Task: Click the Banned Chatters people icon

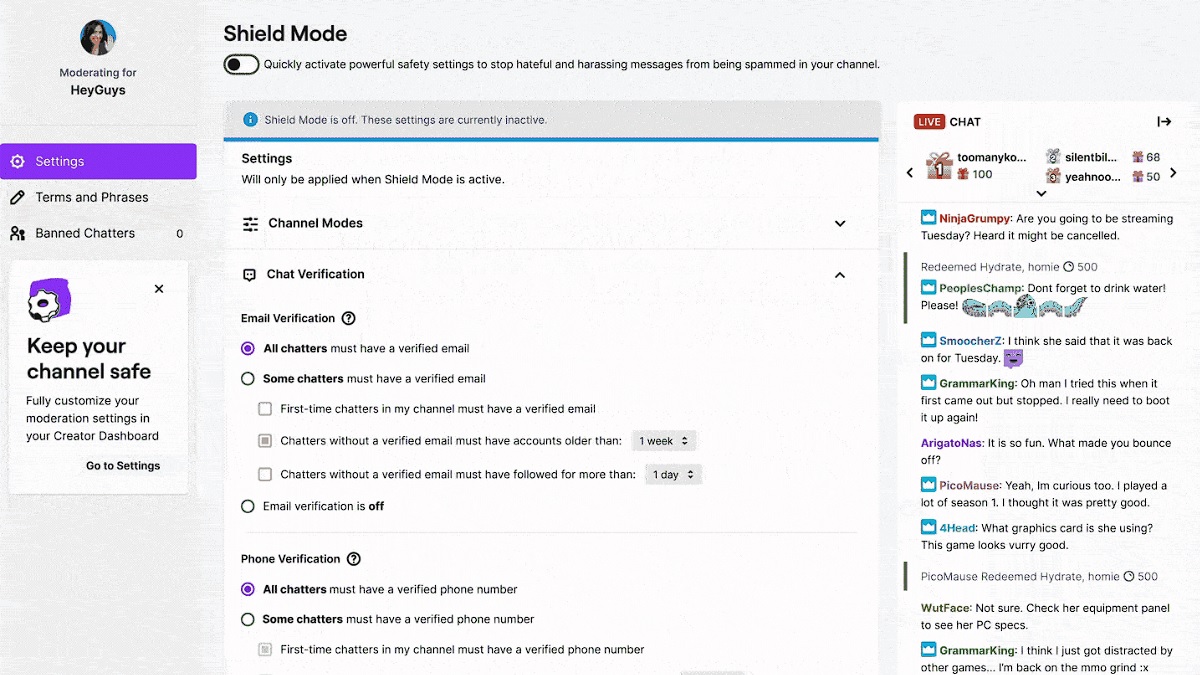Action: click(x=17, y=233)
